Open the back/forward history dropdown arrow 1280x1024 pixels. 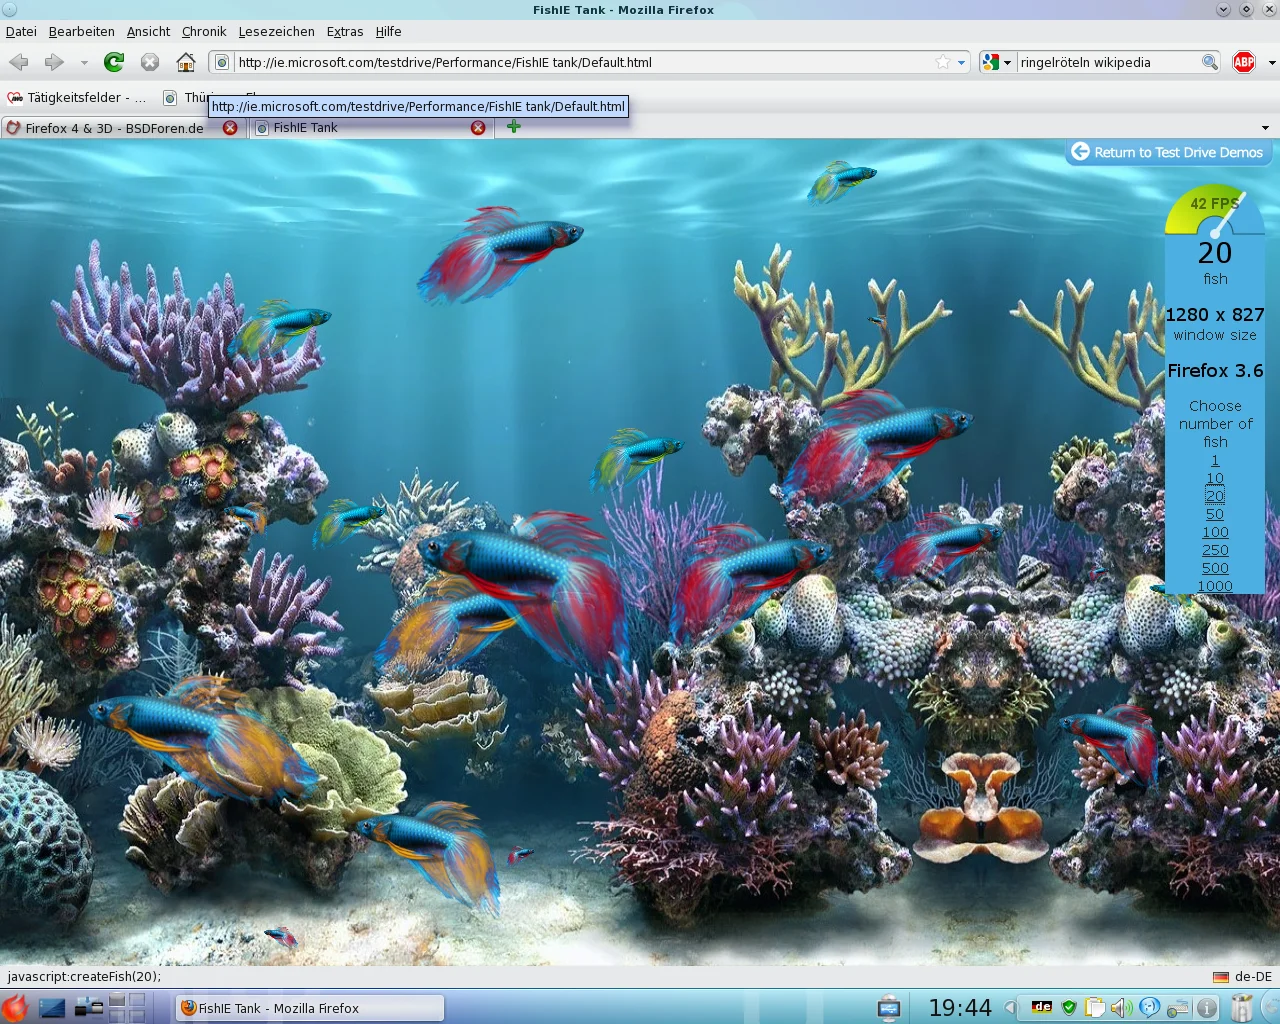pos(84,62)
